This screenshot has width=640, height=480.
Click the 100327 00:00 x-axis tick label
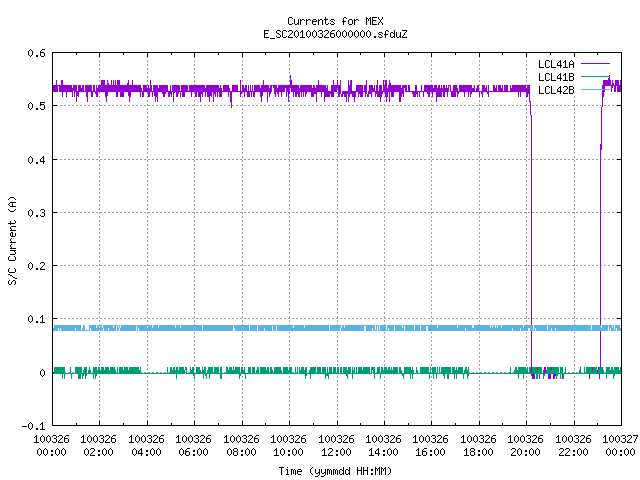[620, 446]
